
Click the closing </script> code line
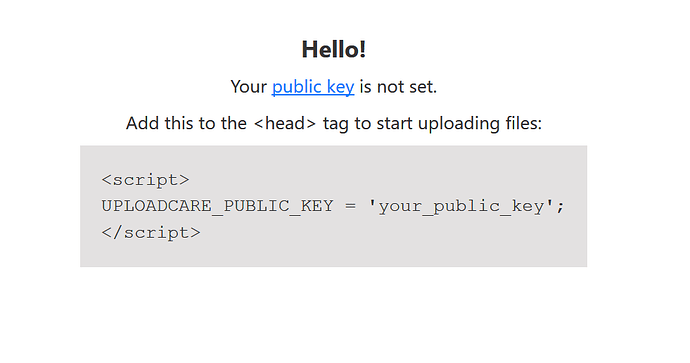tap(151, 232)
